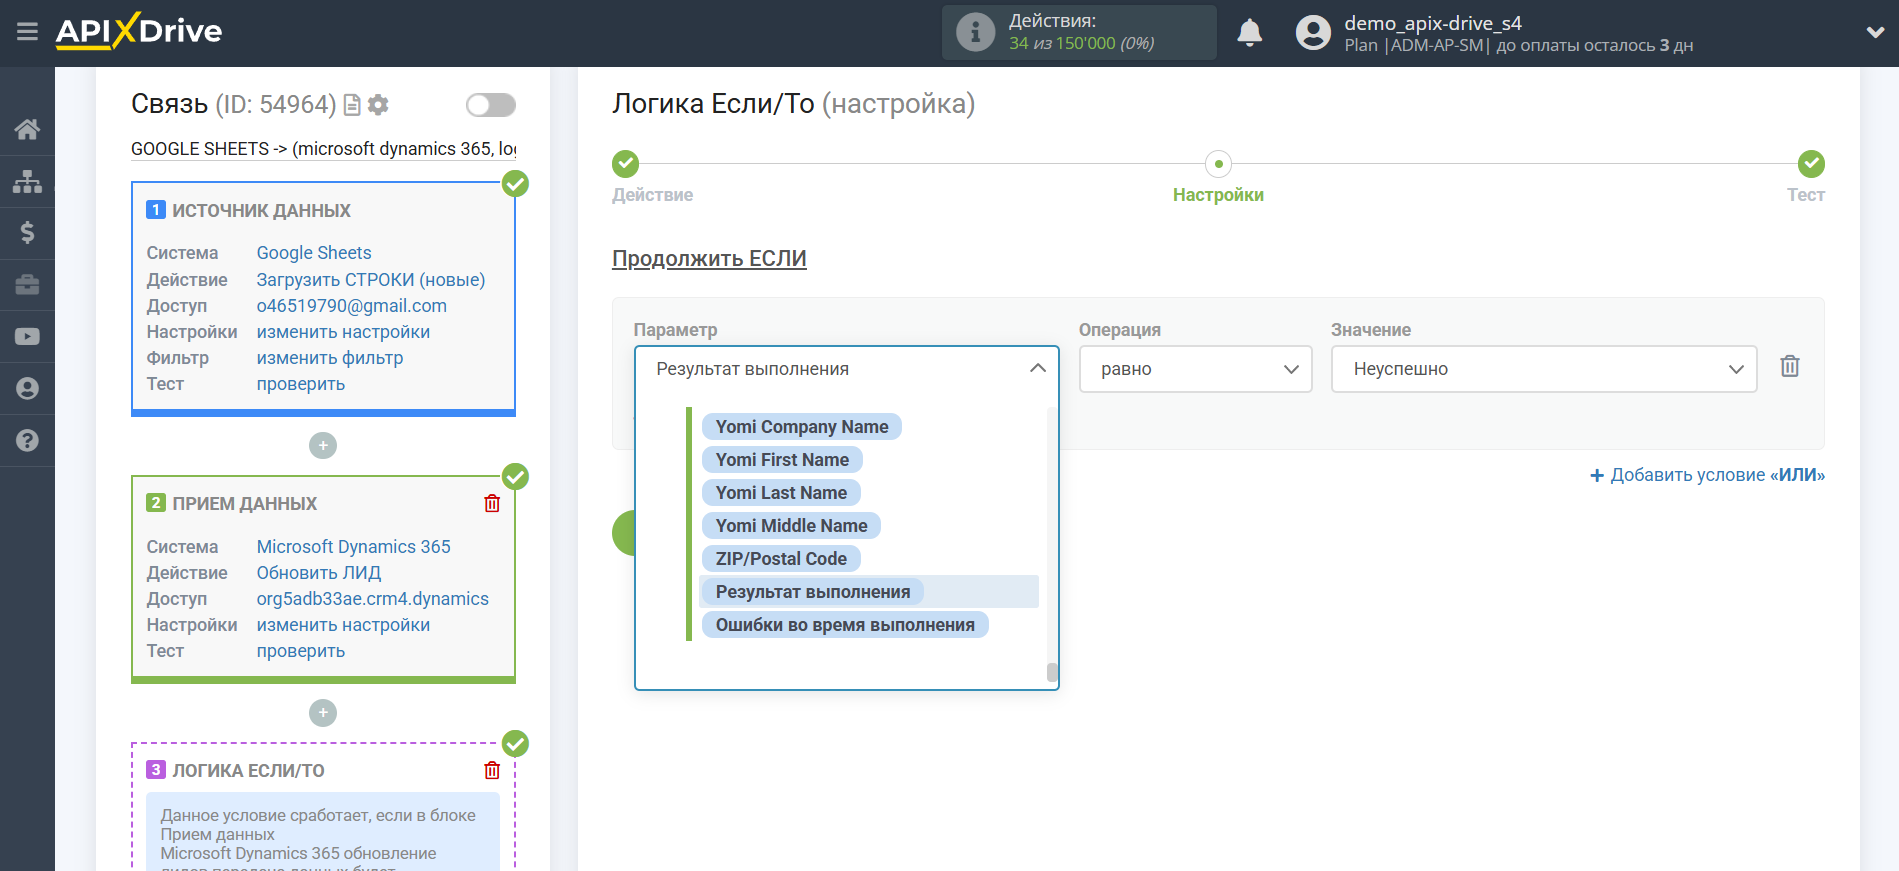This screenshot has height=871, width=1899.
Task: Click the notifications bell icon
Action: click(x=1250, y=33)
